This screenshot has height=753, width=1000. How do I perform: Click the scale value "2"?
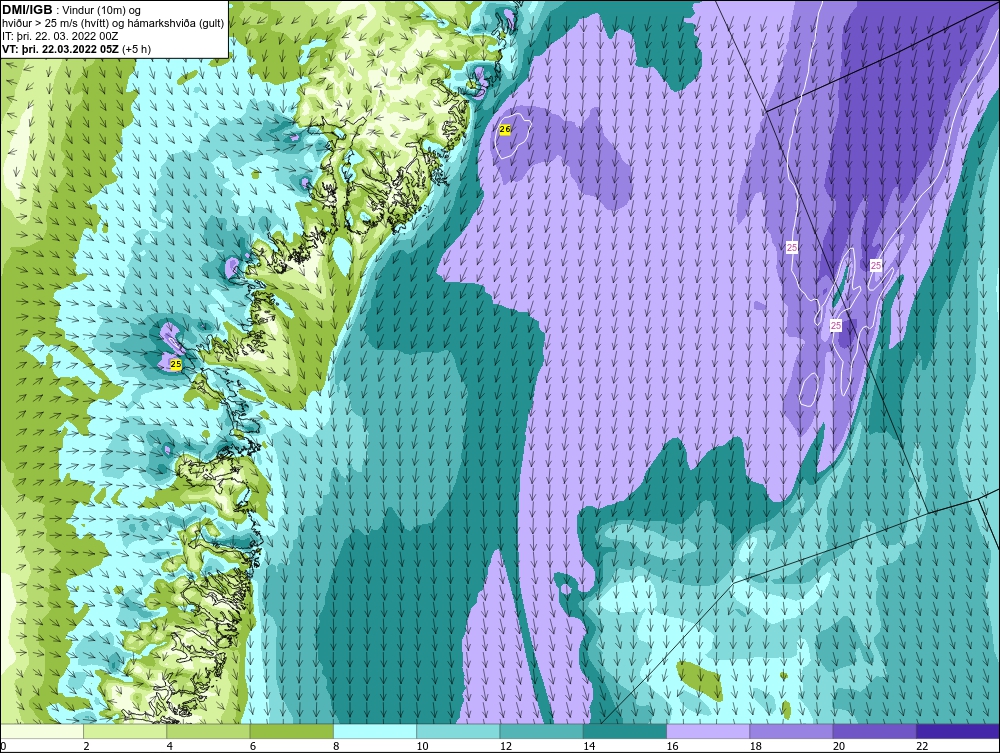[x=87, y=746]
